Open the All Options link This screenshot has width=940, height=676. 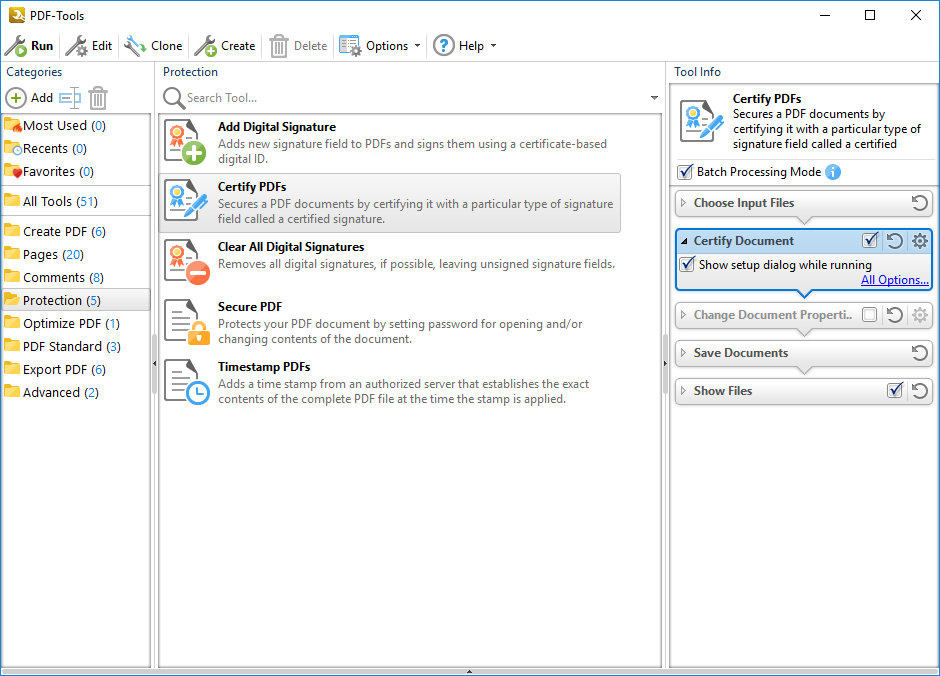(x=894, y=280)
